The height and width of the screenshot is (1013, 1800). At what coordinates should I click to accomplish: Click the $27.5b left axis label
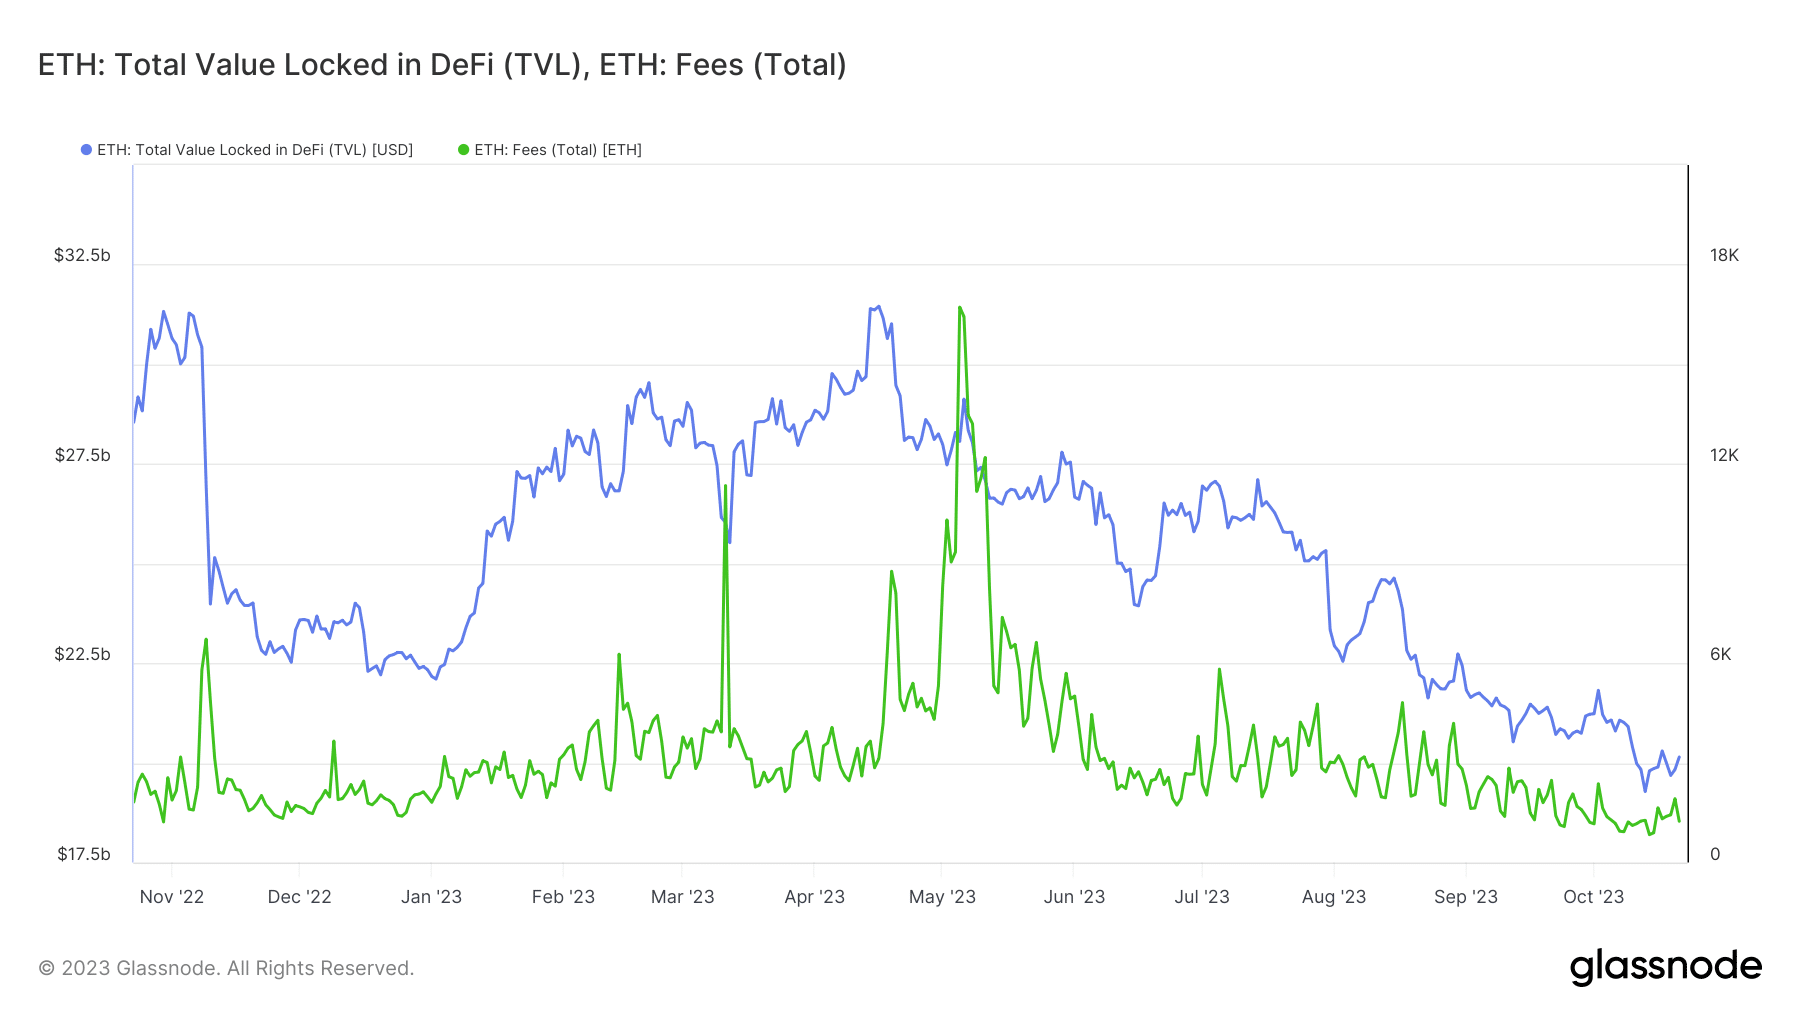coord(82,455)
